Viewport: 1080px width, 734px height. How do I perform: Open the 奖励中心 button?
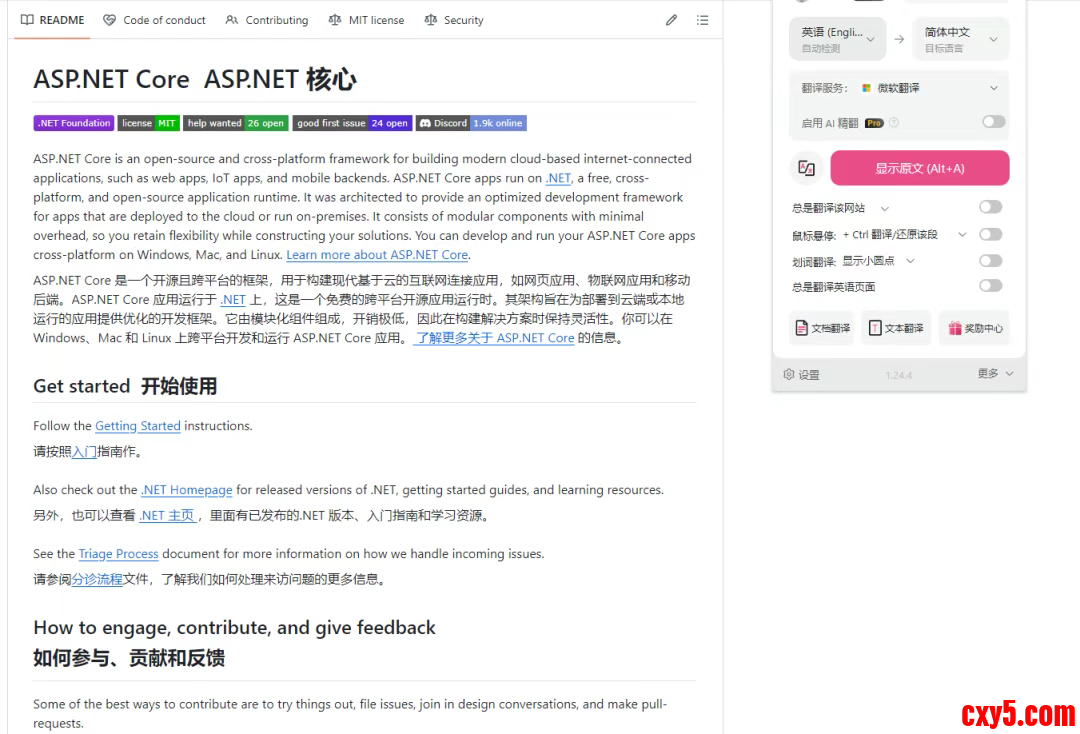(975, 328)
